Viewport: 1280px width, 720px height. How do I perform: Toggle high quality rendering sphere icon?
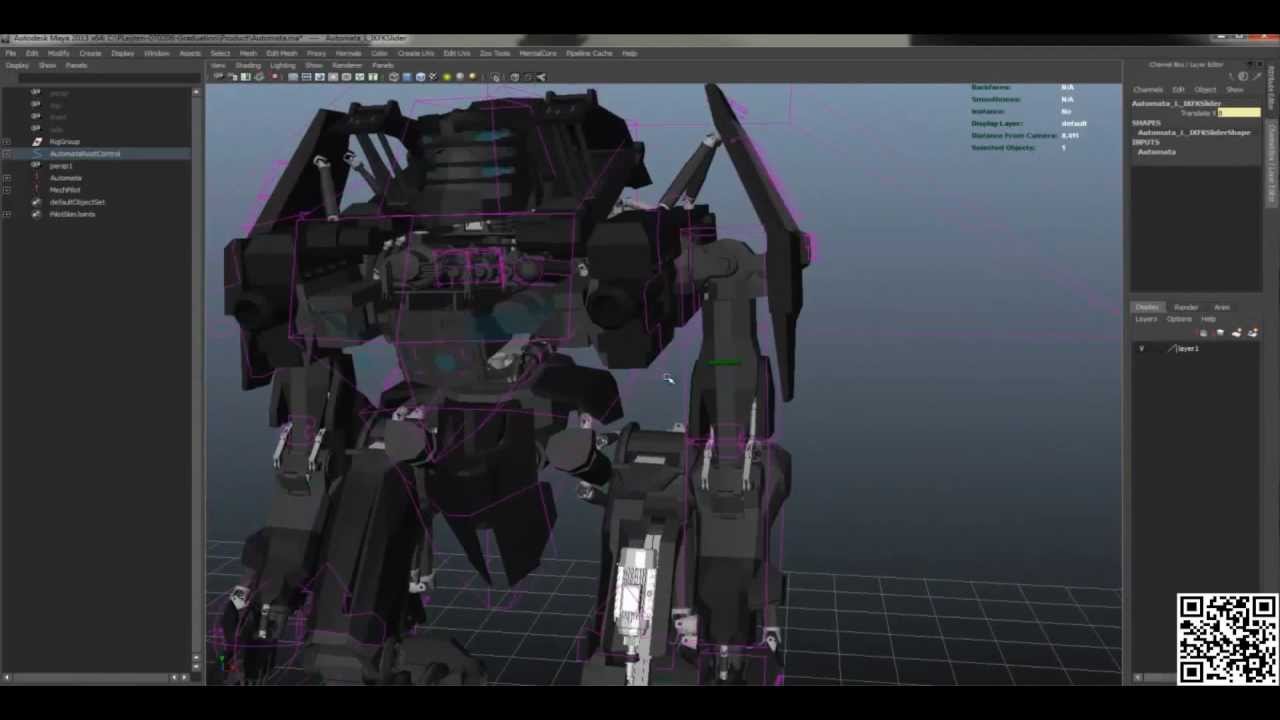click(x=472, y=77)
